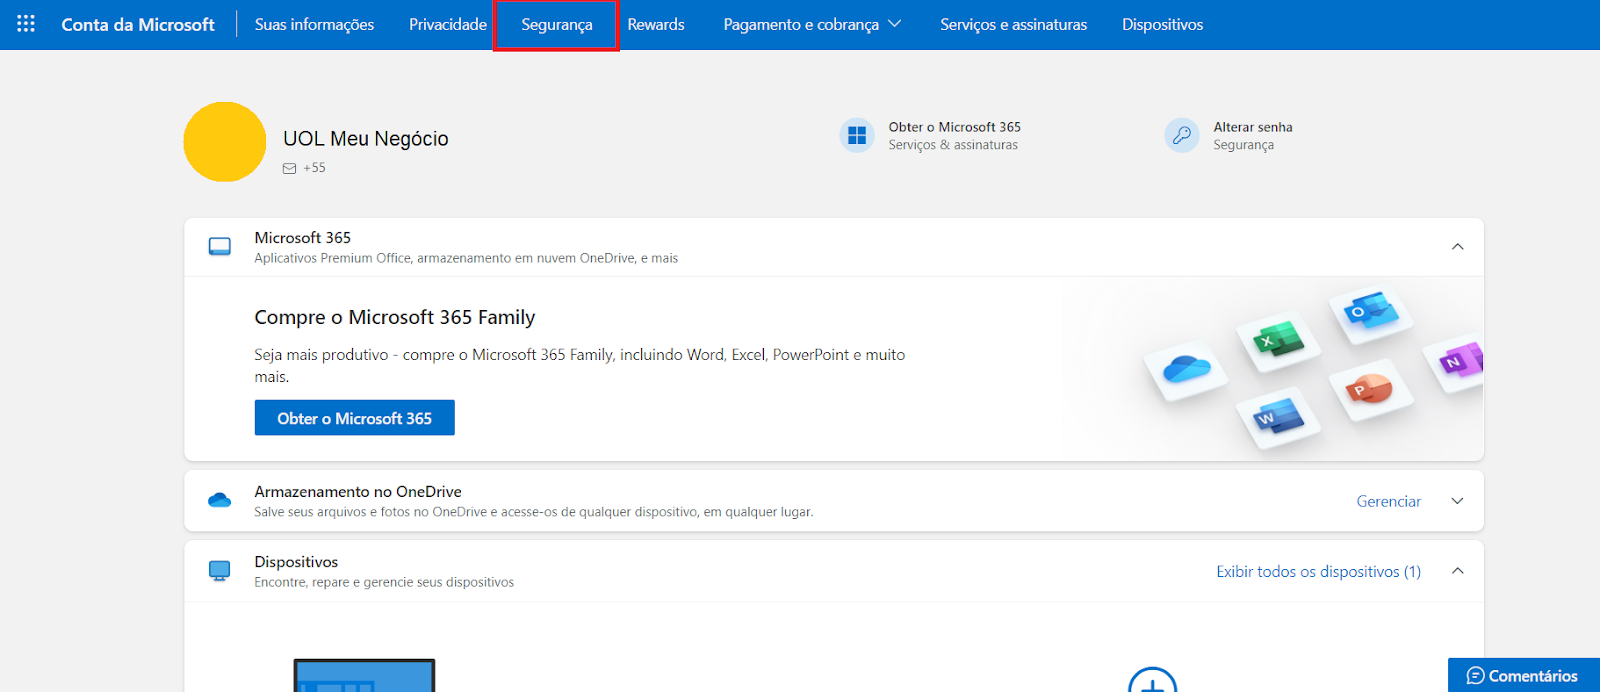Click the Word app icon

pyautogui.click(x=1278, y=418)
